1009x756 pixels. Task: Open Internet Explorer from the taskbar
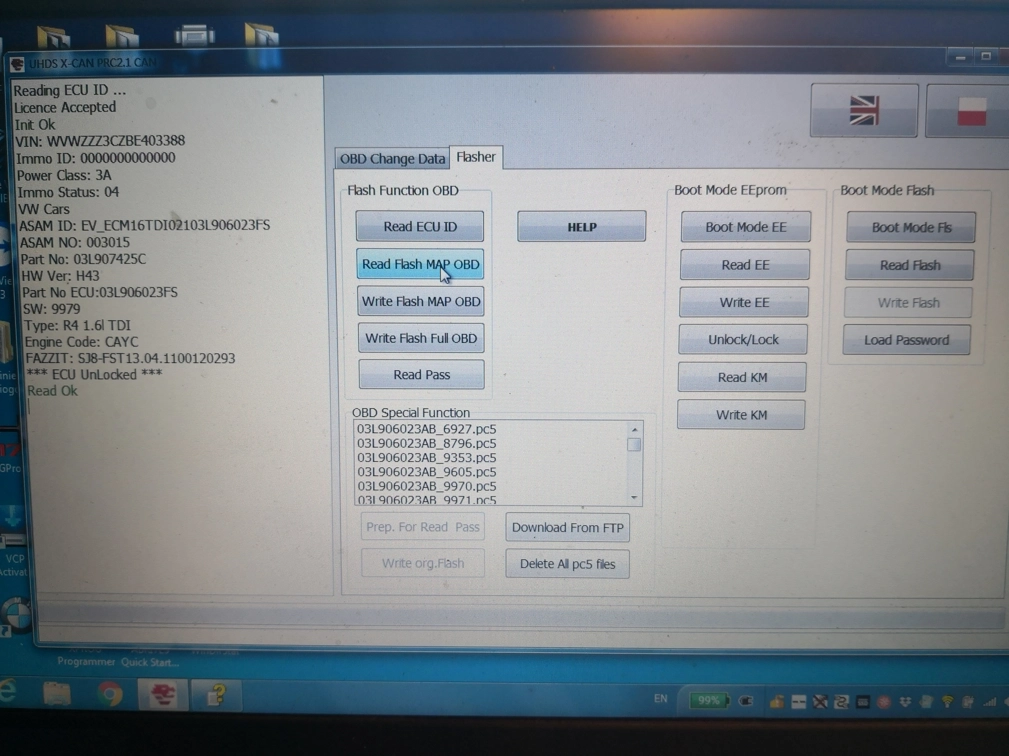pos(8,692)
